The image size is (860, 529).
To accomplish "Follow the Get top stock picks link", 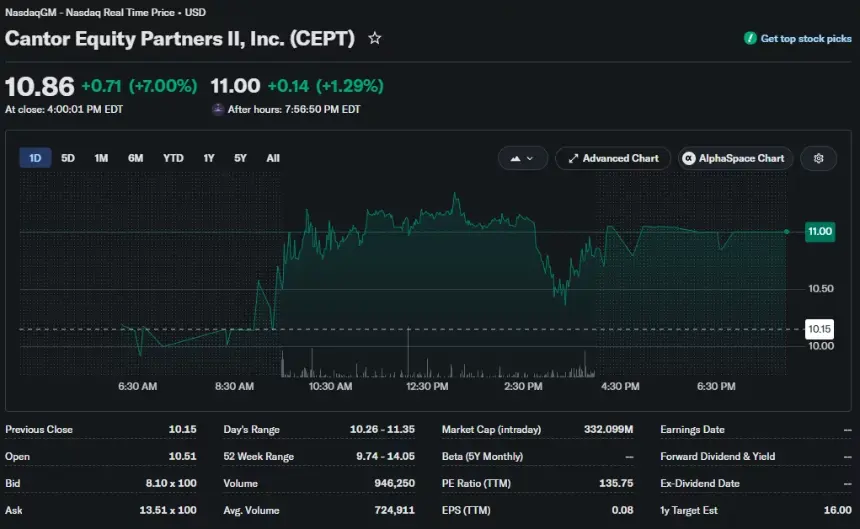I will (806, 38).
